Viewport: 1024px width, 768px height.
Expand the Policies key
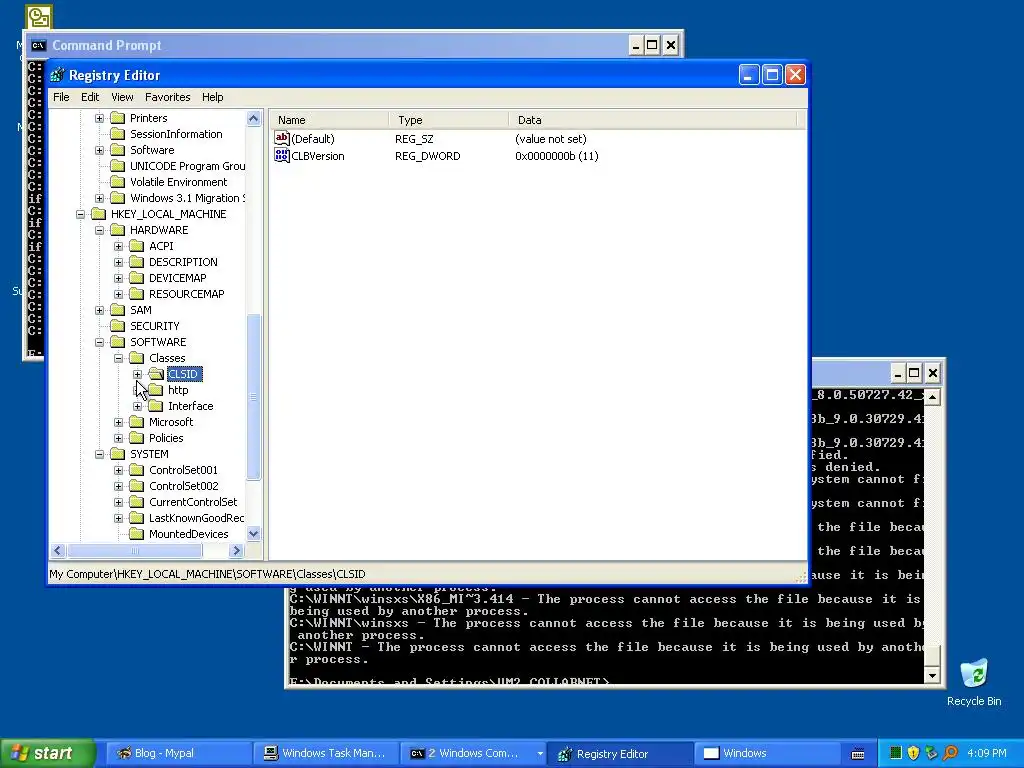[x=118, y=438]
